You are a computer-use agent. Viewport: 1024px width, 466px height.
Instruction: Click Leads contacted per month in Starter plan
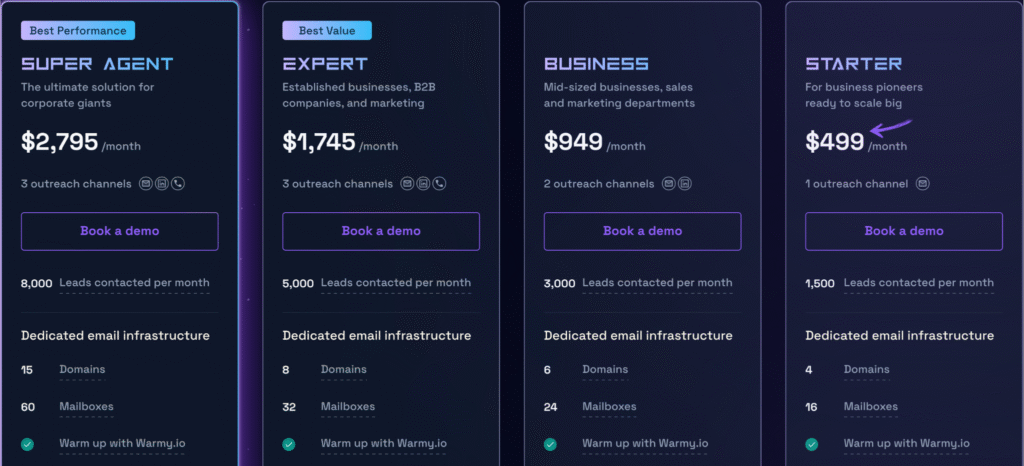[919, 283]
